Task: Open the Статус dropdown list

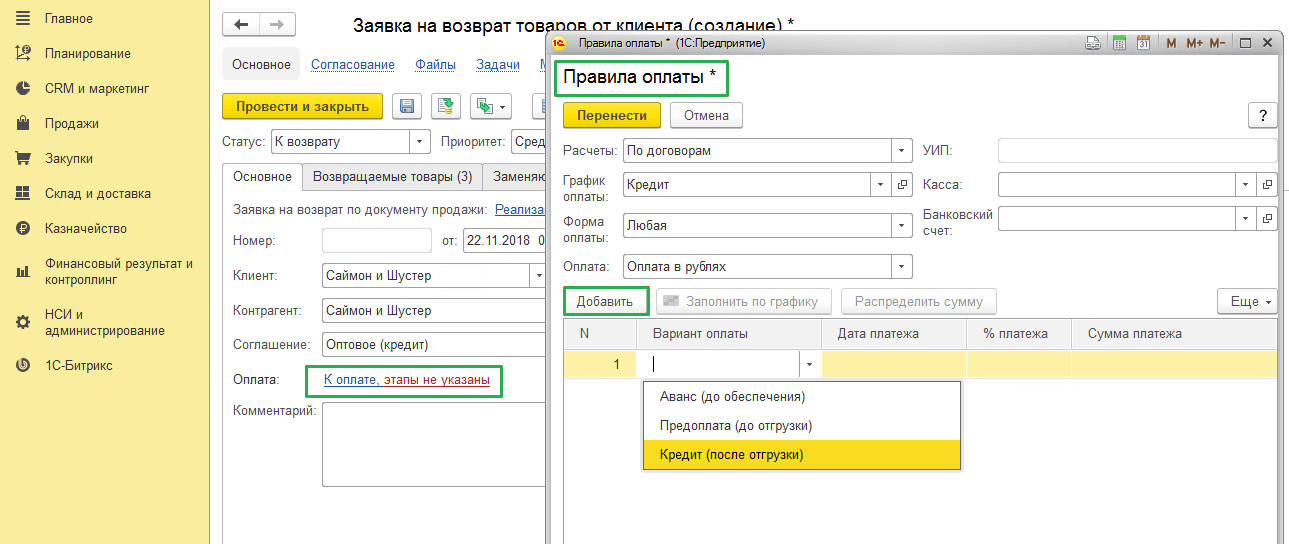Action: (419, 142)
